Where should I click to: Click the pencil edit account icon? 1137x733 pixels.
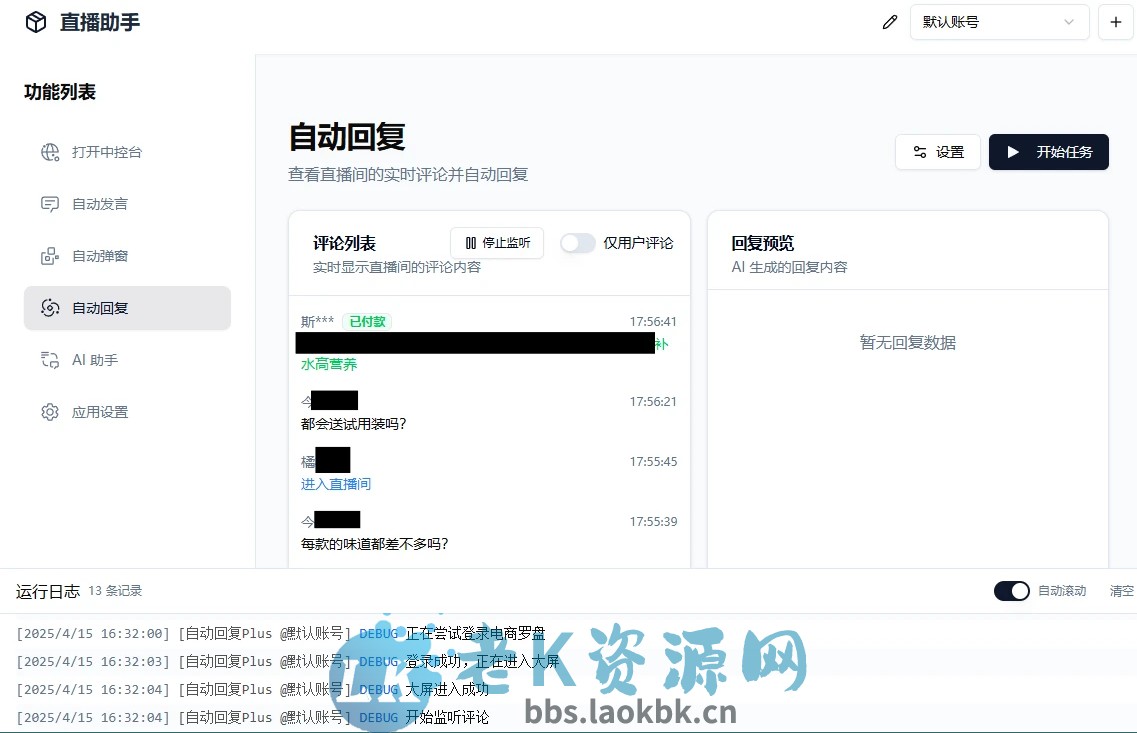pyautogui.click(x=890, y=22)
